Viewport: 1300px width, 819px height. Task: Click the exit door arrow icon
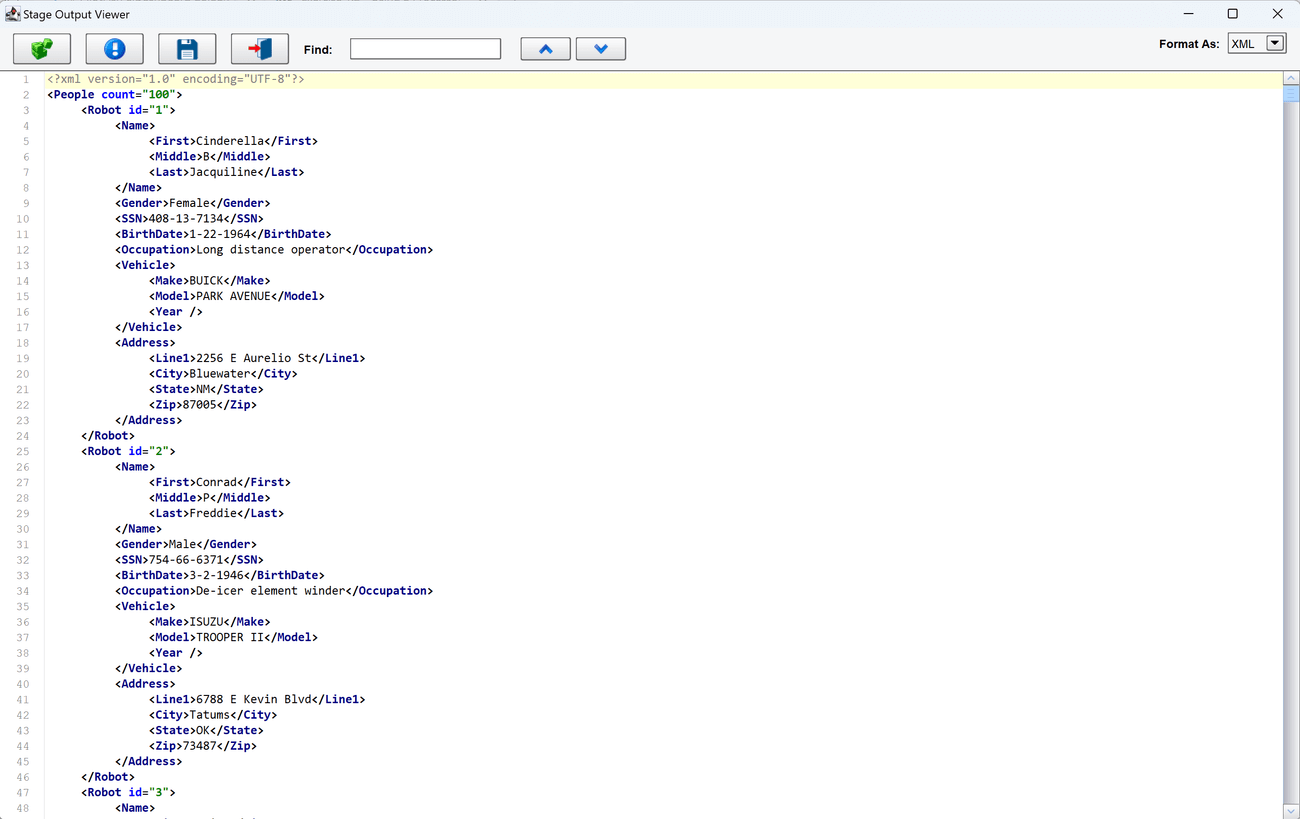(260, 49)
